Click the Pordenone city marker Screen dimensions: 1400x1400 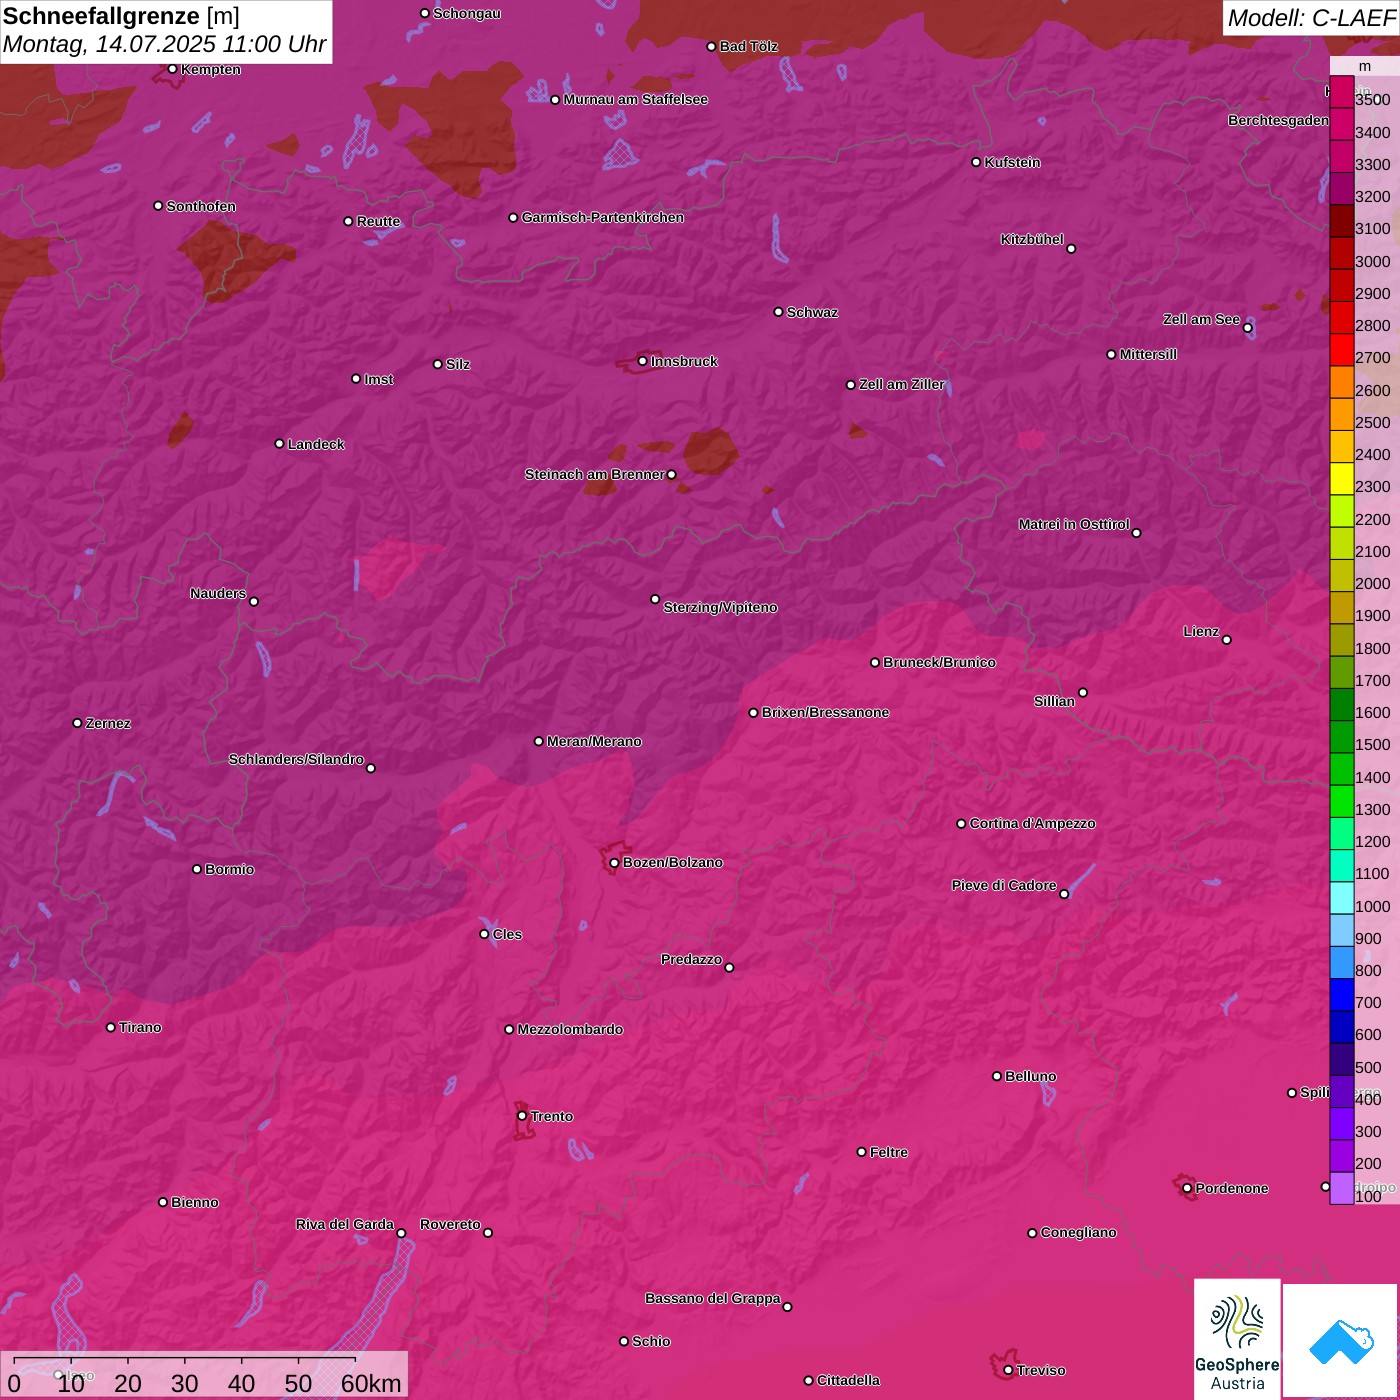click(x=1187, y=1189)
